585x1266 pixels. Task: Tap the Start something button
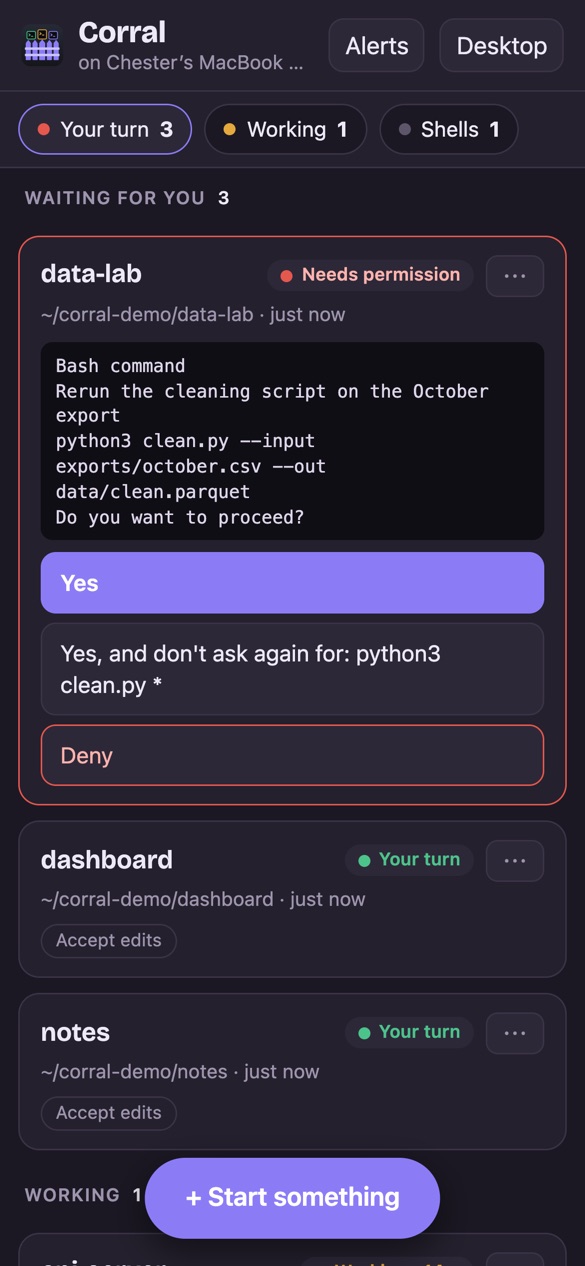tap(292, 1198)
